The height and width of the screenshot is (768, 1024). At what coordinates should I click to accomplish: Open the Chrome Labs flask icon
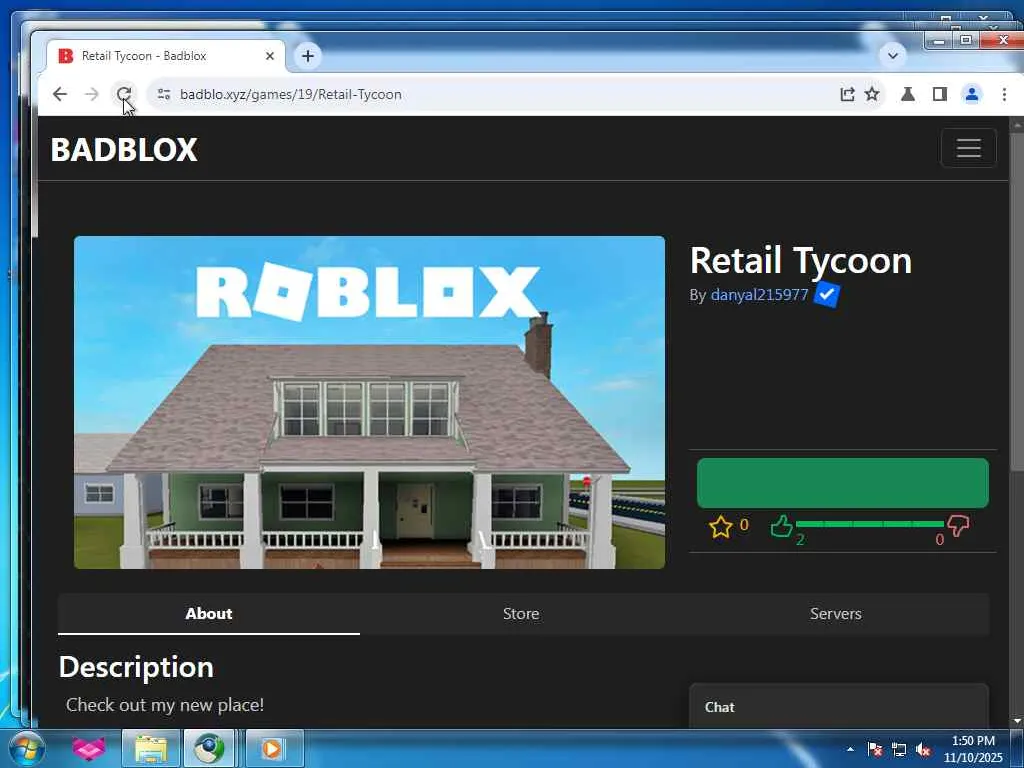[x=908, y=94]
